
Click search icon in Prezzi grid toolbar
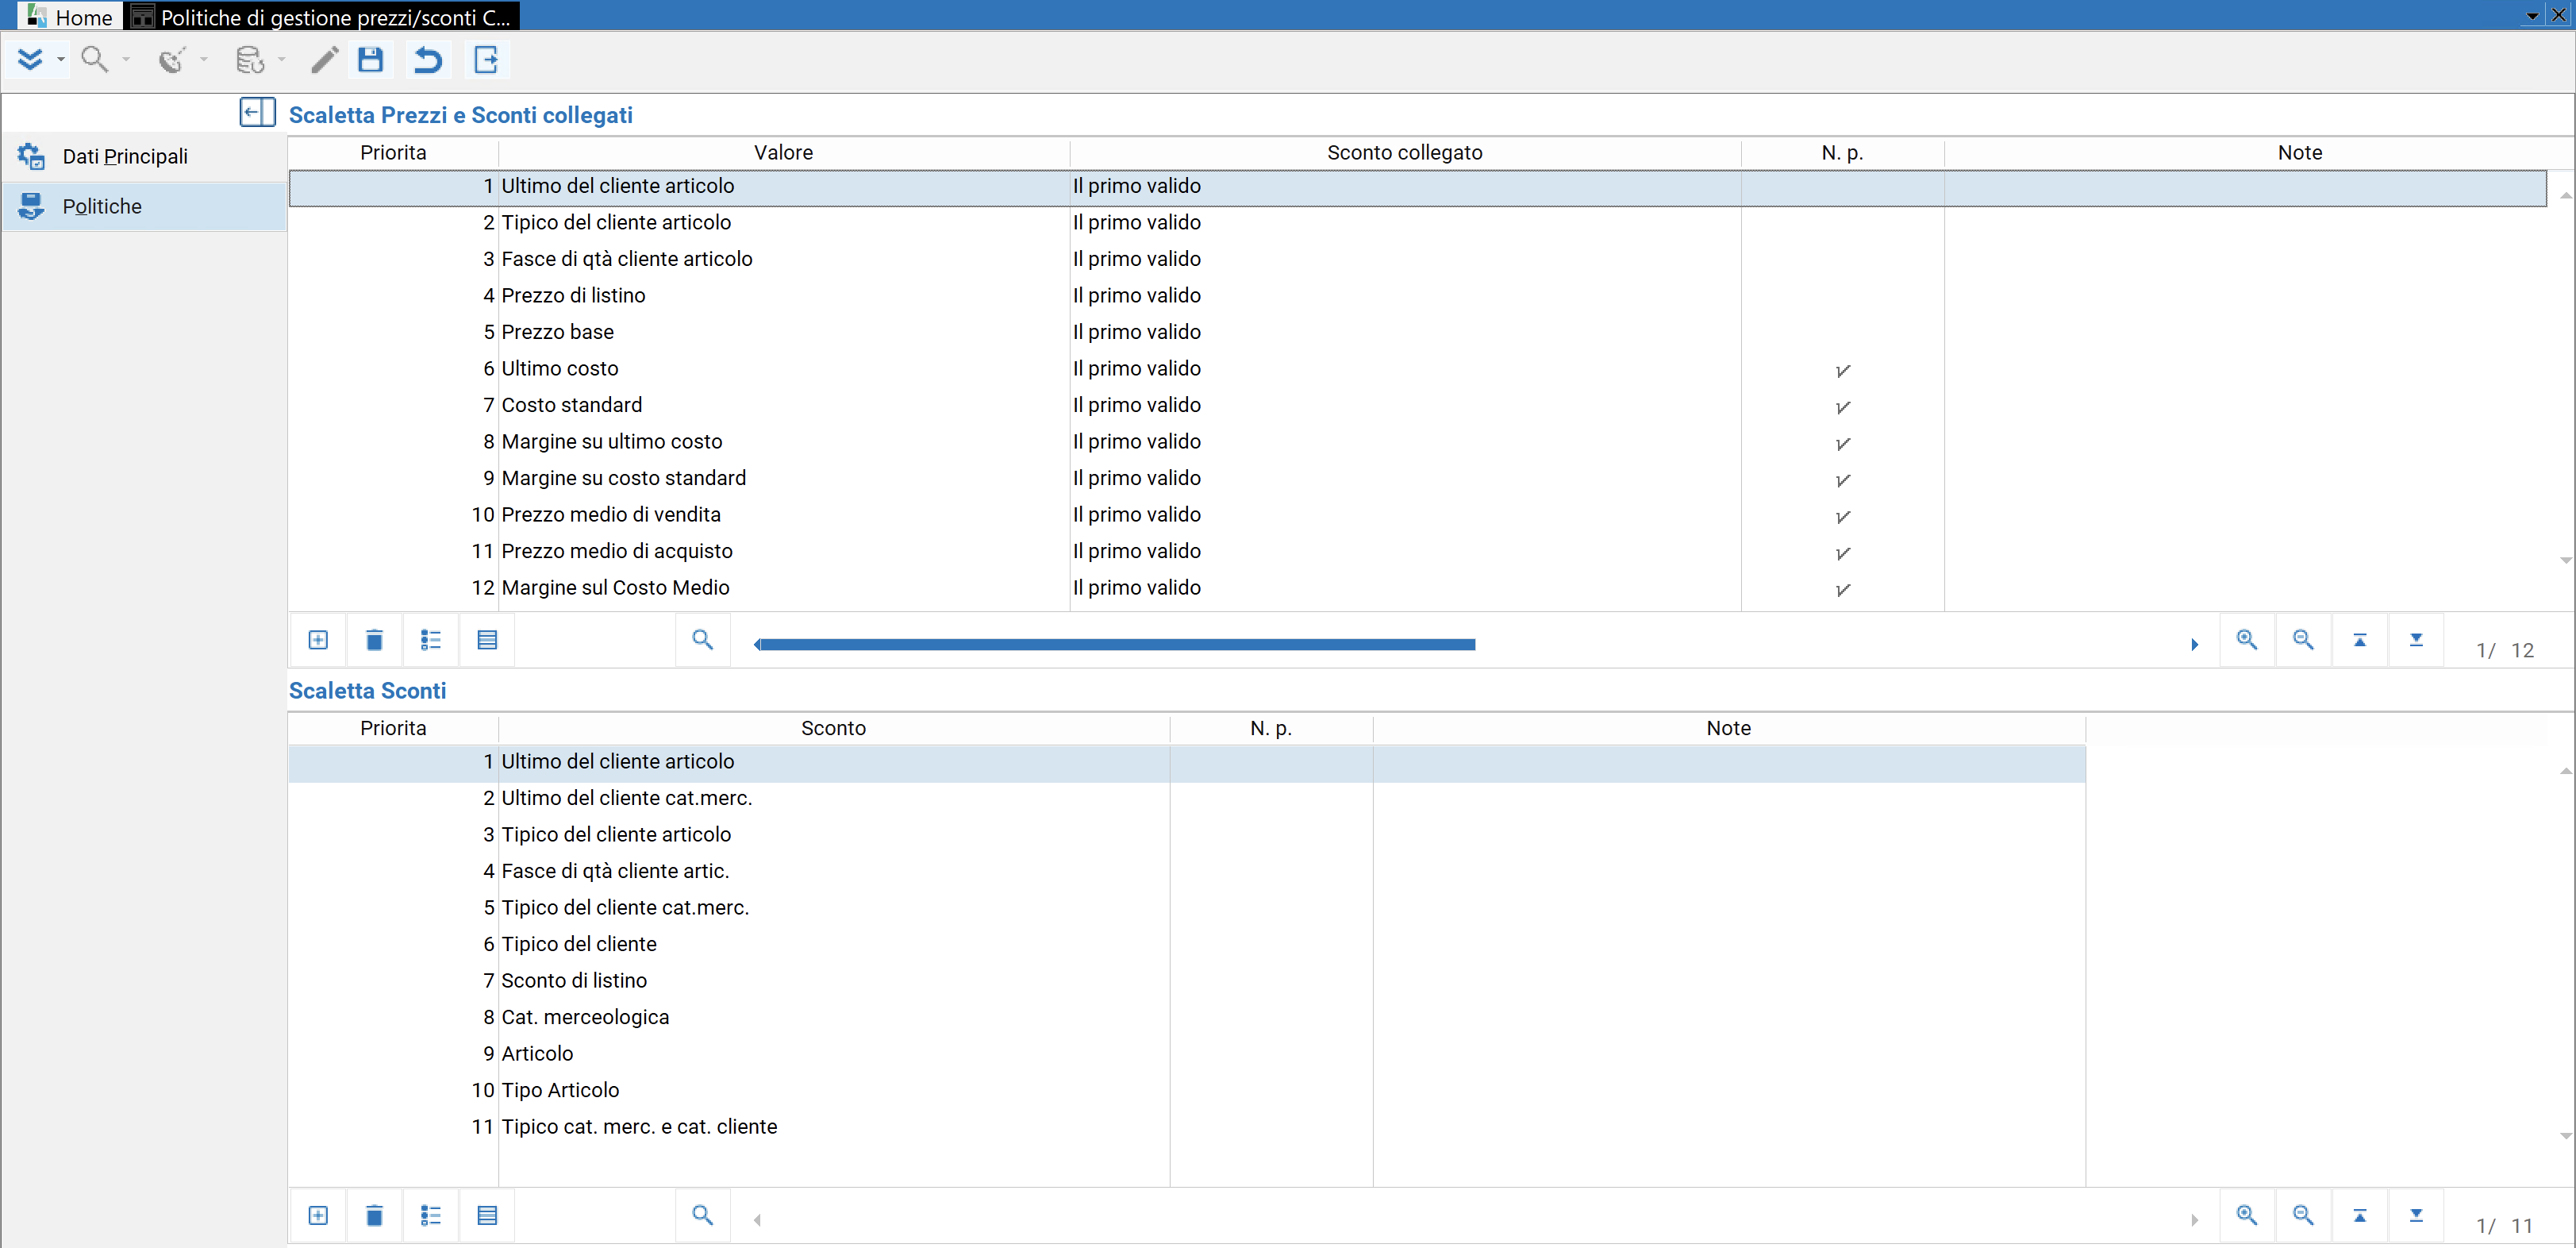pos(703,640)
